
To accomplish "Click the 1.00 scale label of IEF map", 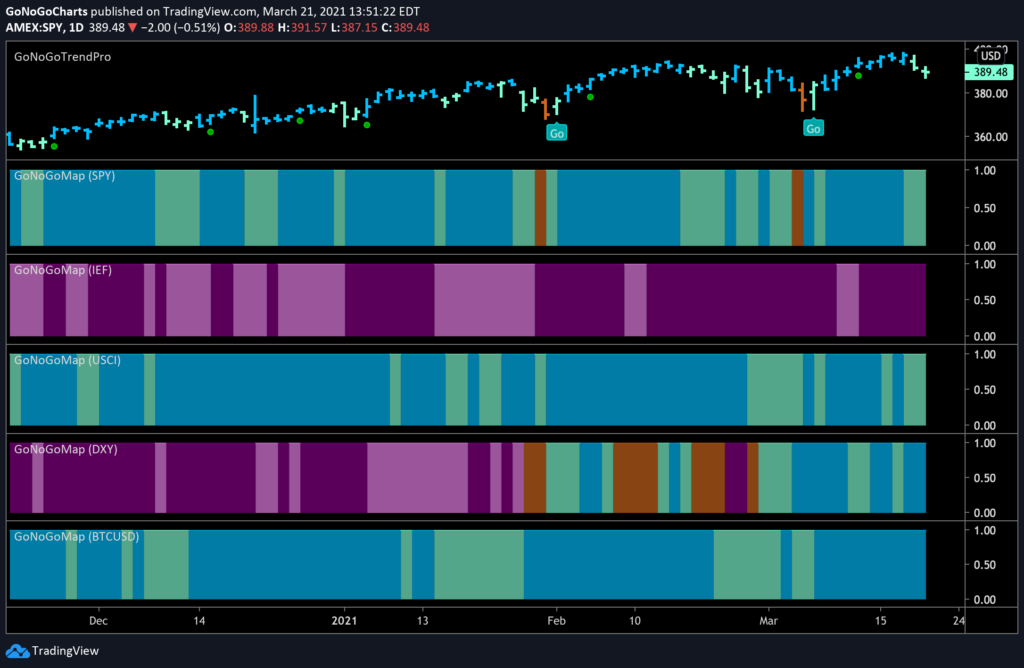I will click(x=985, y=264).
